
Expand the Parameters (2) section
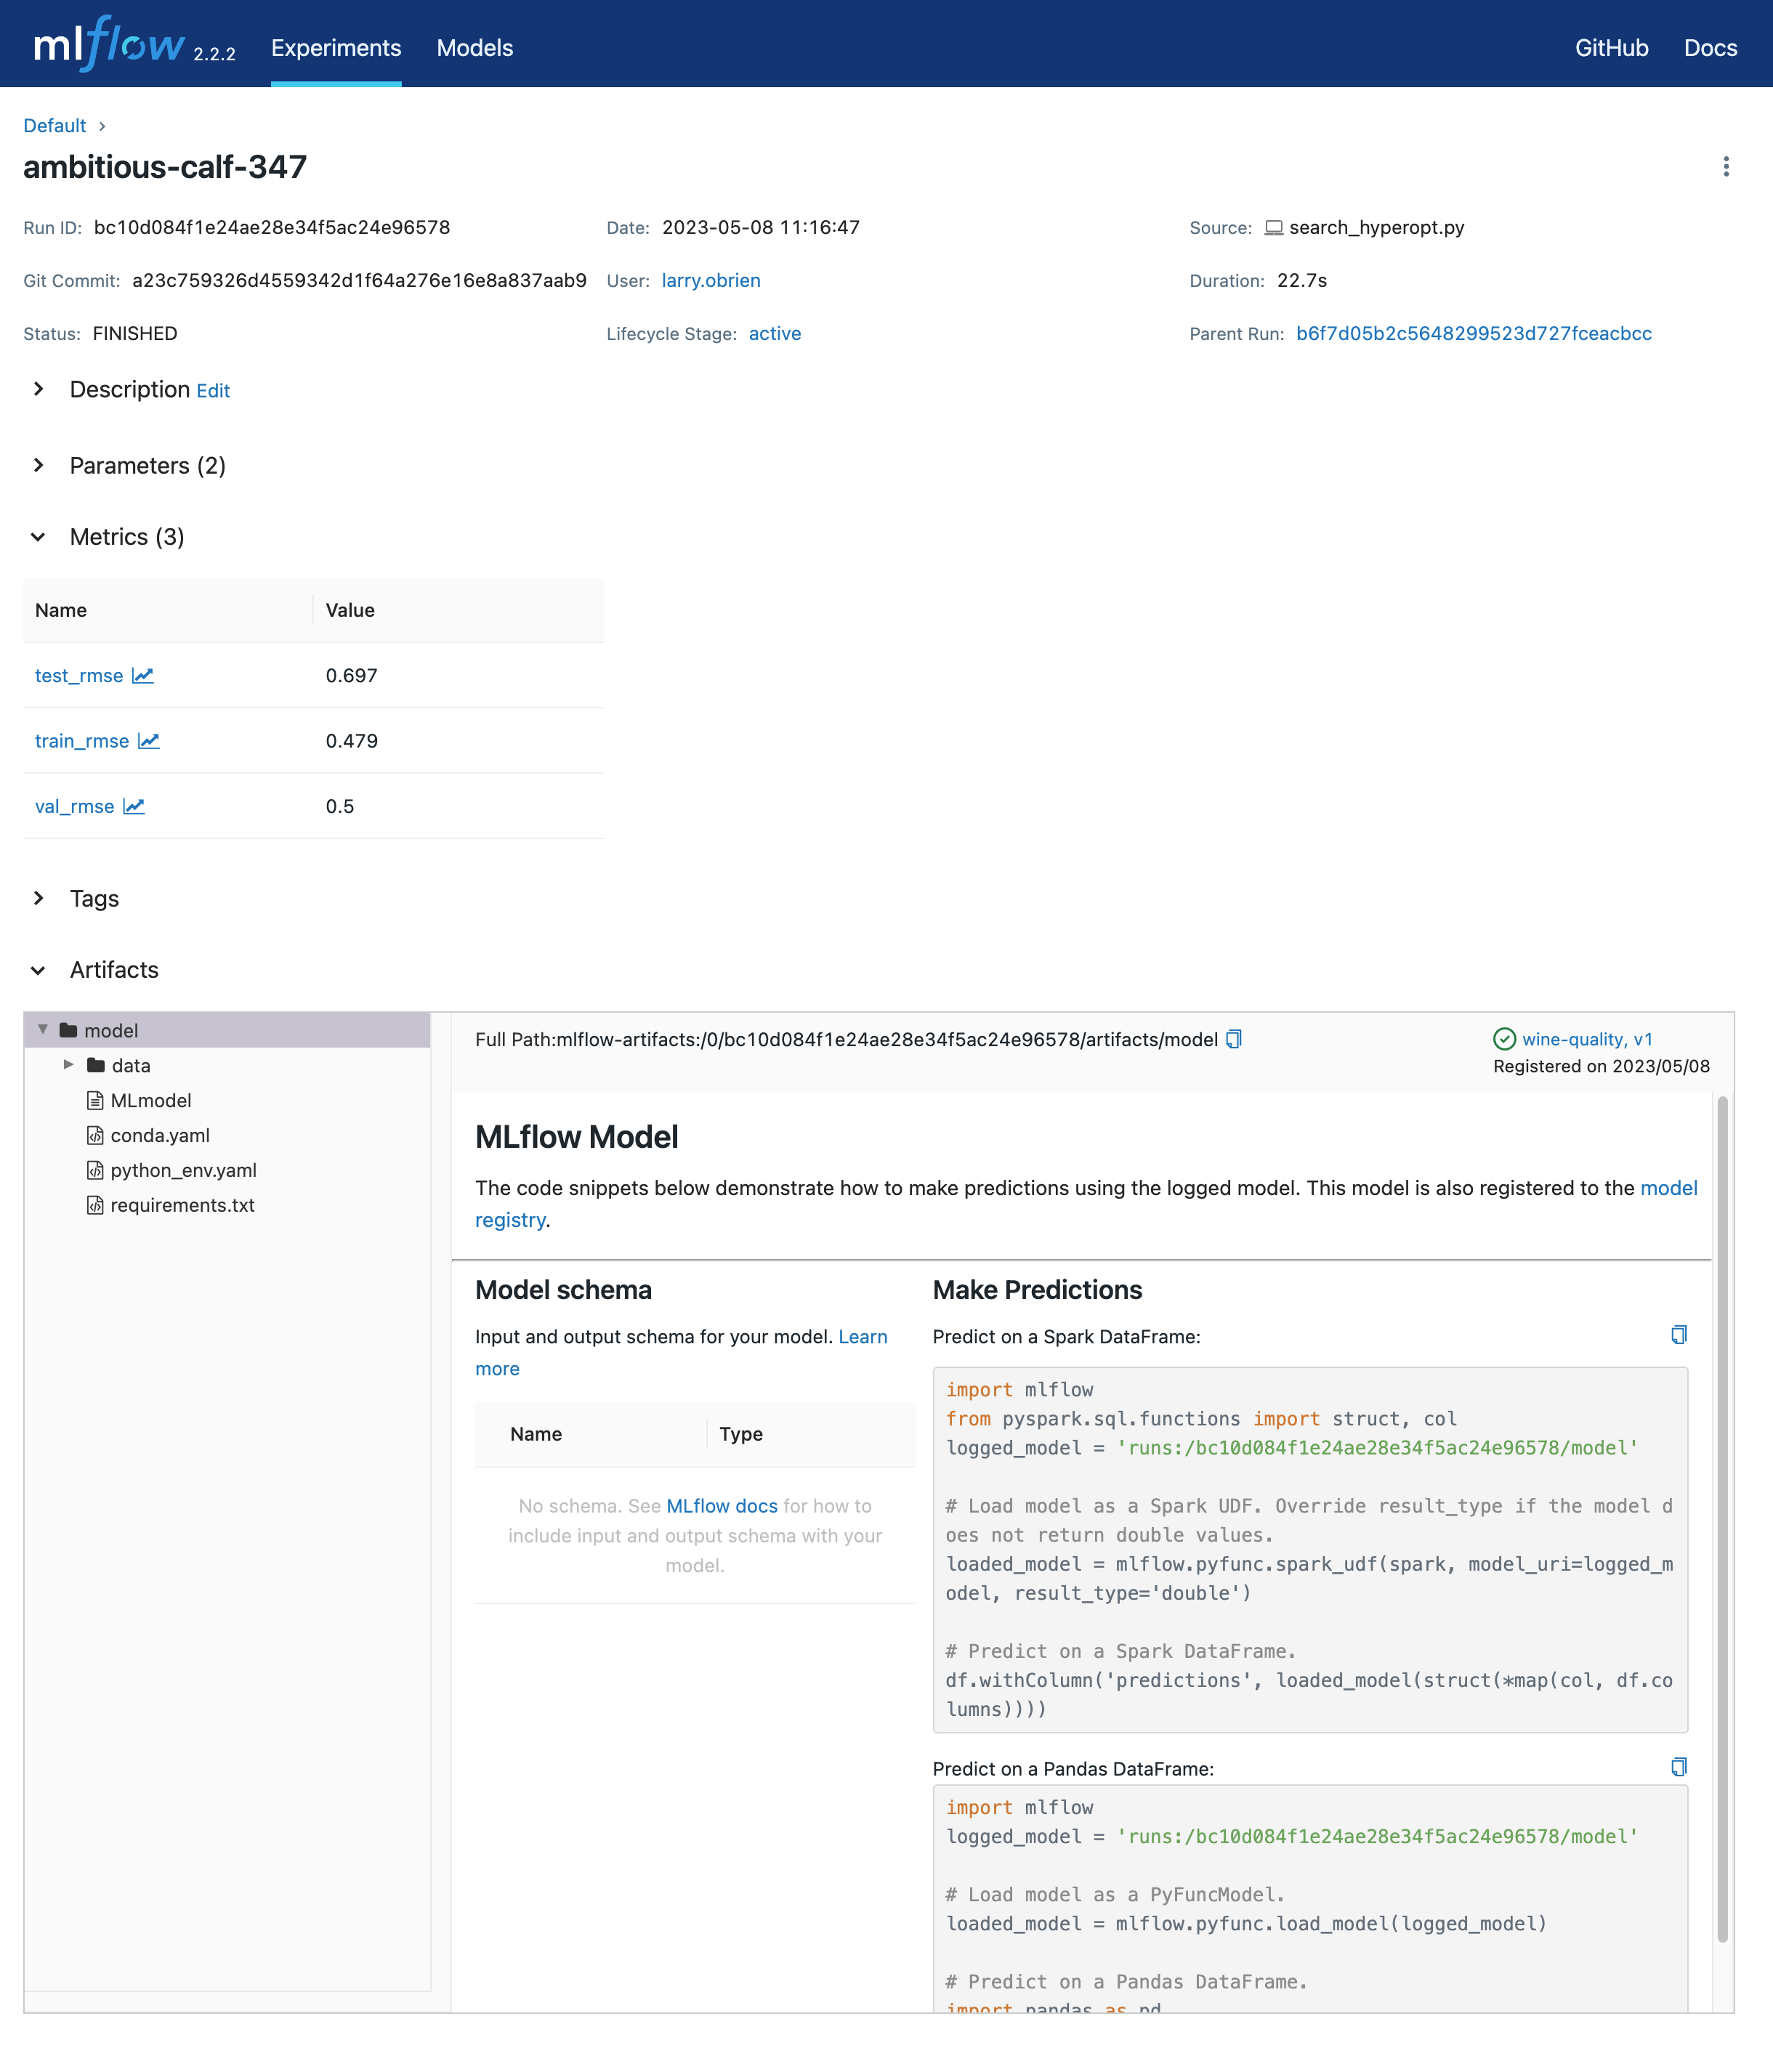39,465
